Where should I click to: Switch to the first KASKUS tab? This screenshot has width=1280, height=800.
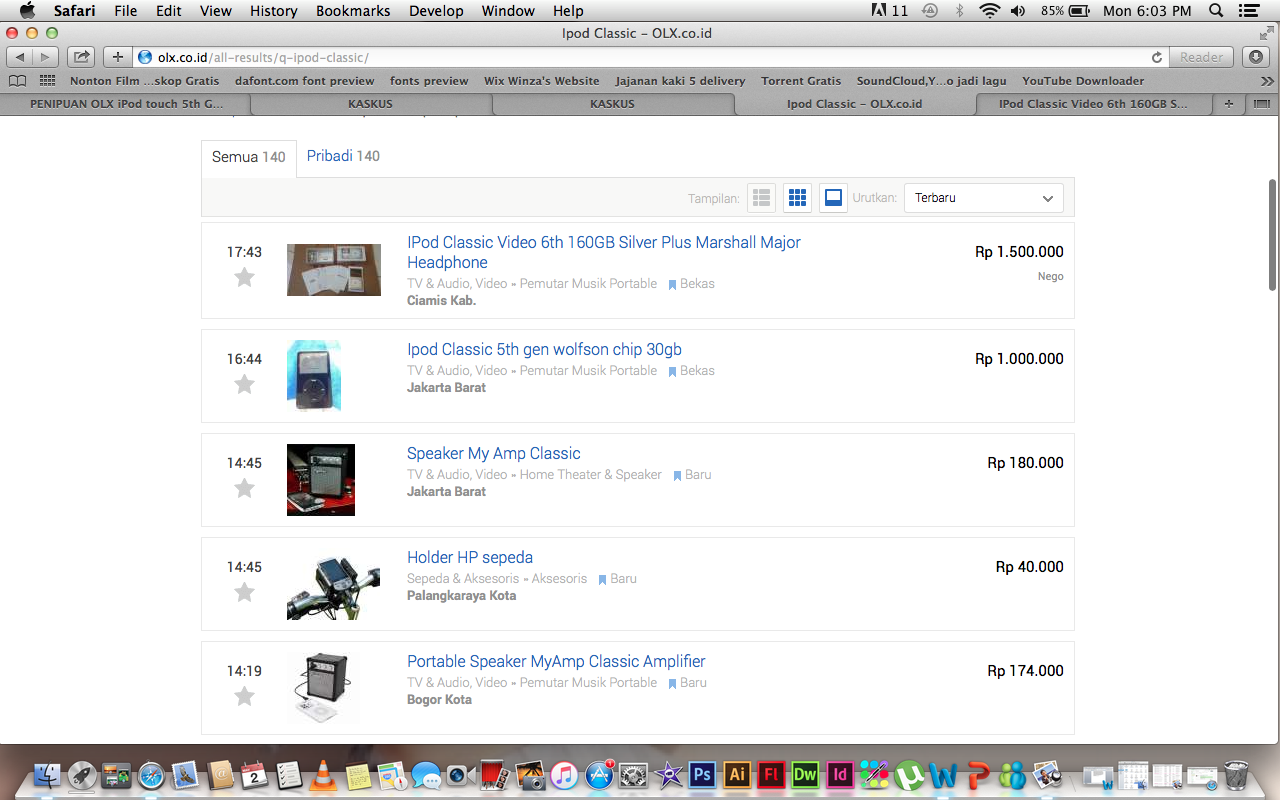tap(370, 104)
